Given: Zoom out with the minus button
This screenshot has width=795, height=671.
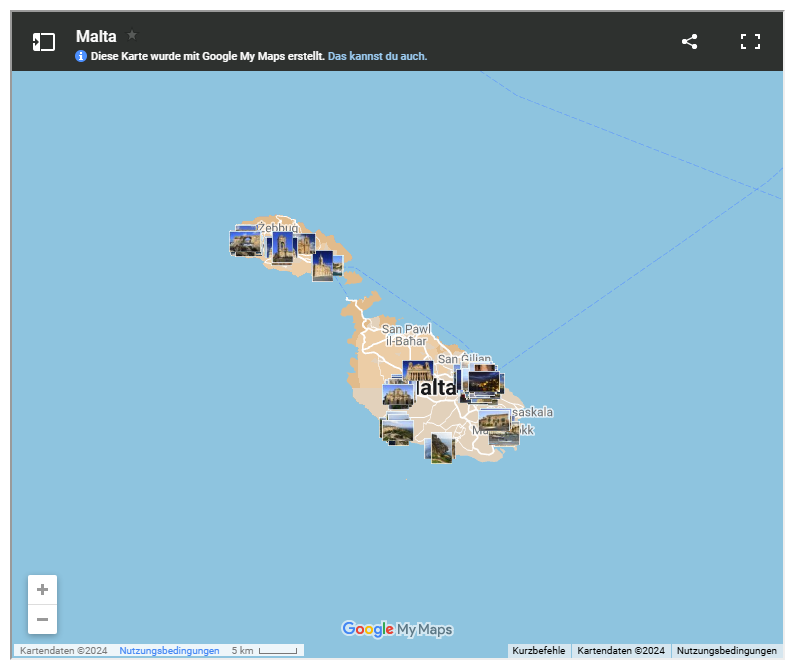Looking at the screenshot, I should [42, 619].
